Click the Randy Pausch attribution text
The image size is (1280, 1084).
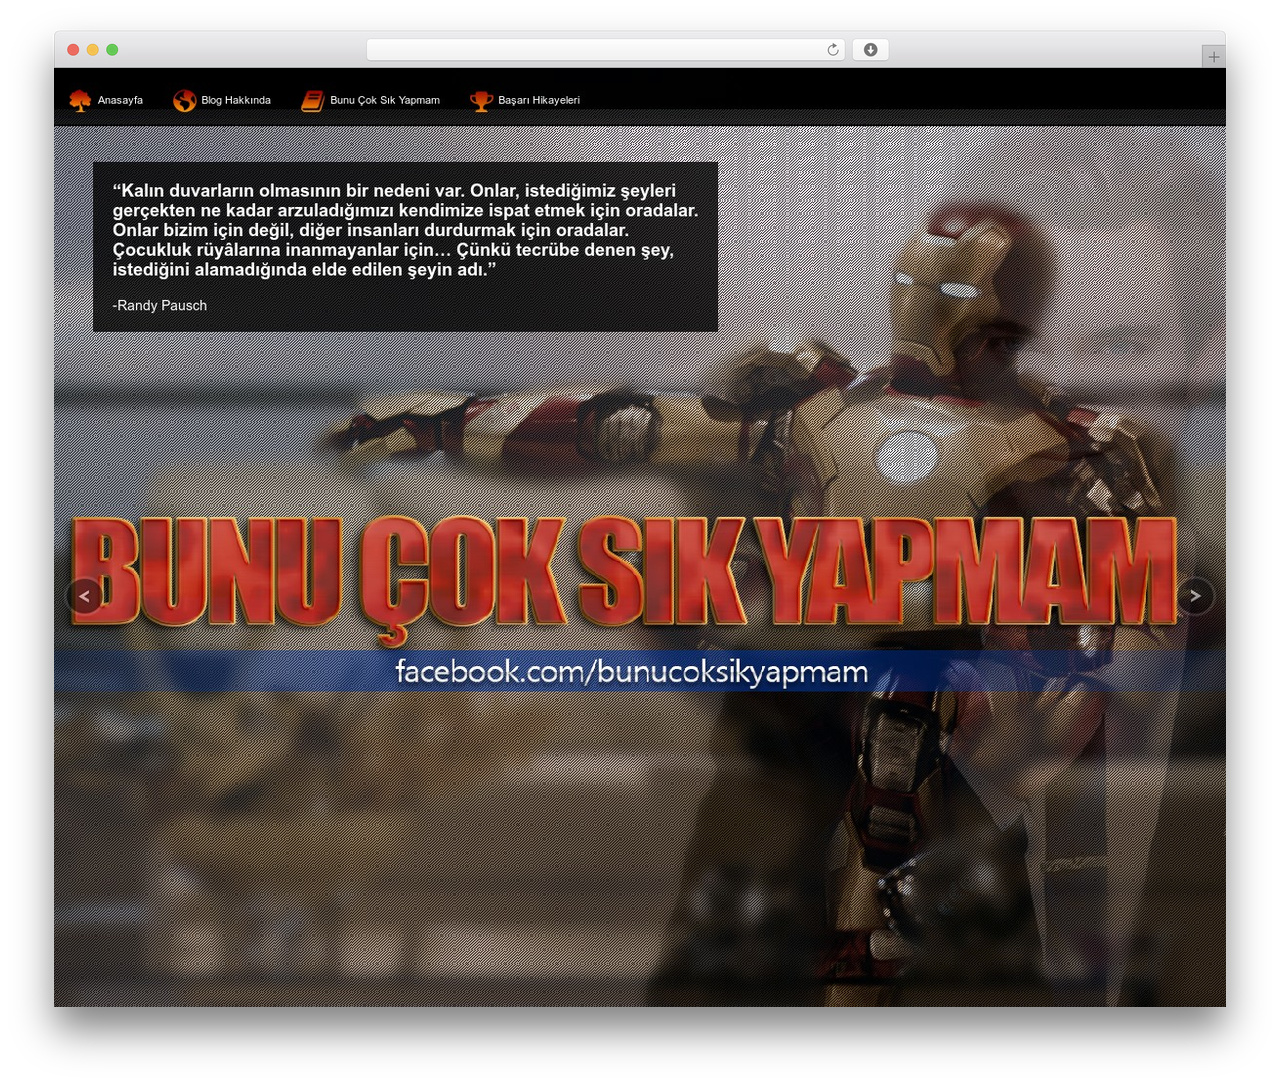(160, 305)
